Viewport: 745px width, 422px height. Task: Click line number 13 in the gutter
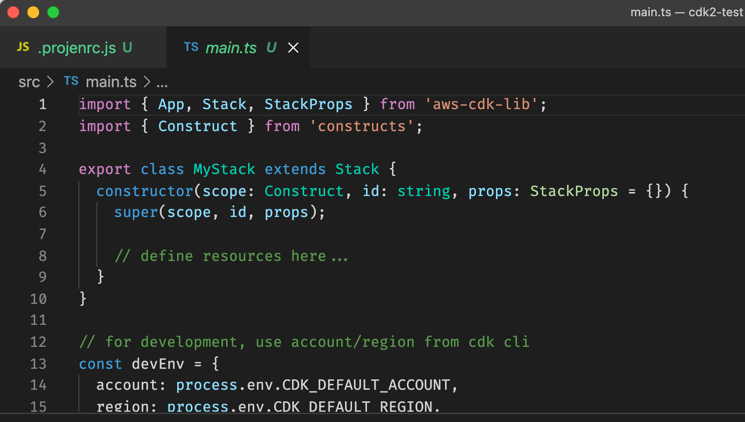pos(38,364)
